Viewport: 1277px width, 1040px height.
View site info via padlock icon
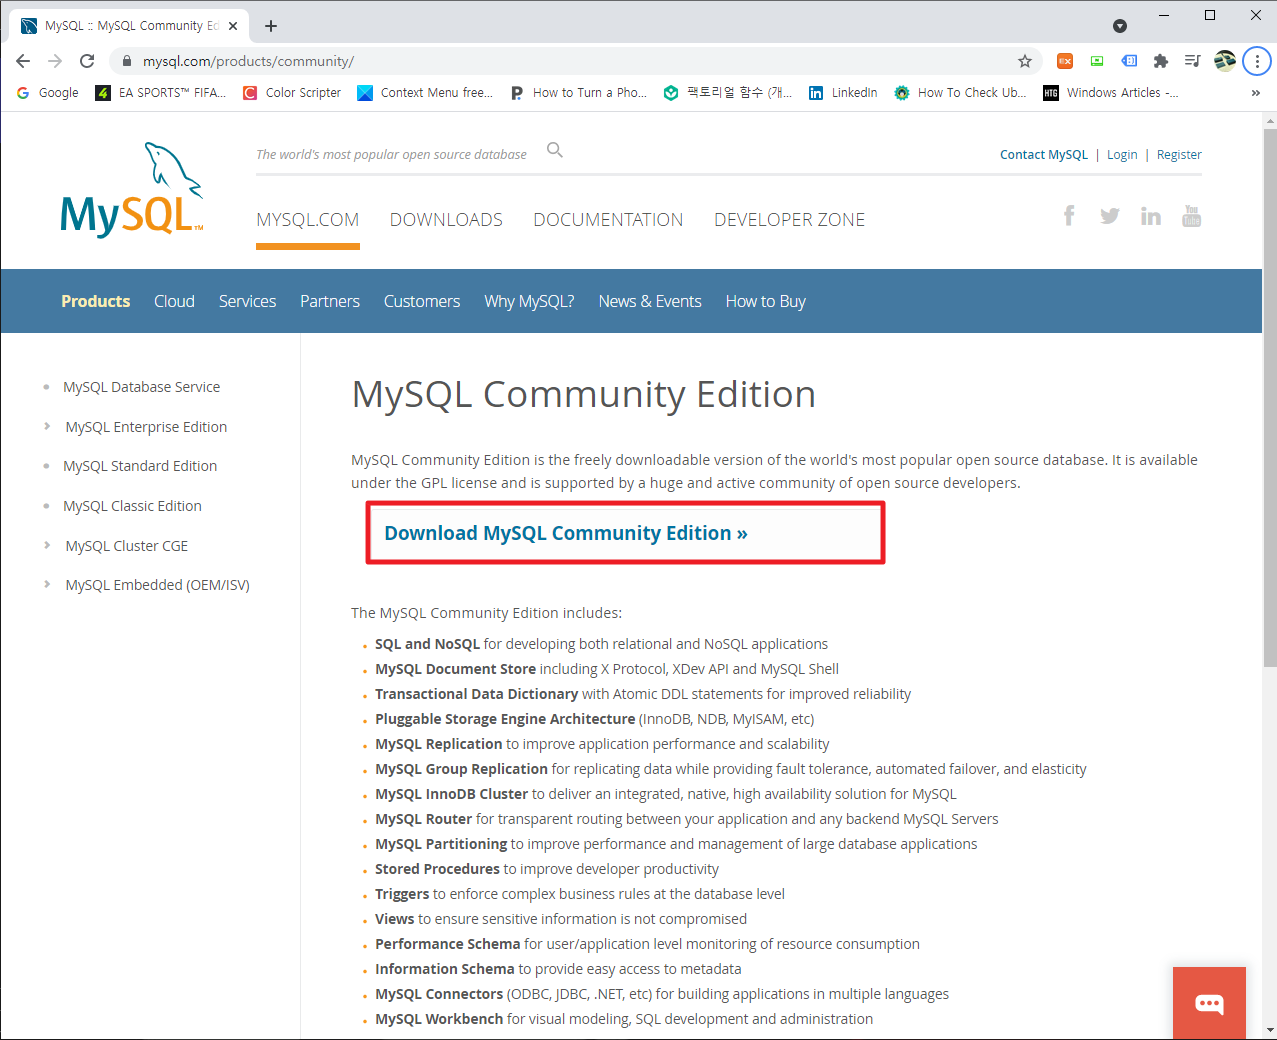coord(126,61)
